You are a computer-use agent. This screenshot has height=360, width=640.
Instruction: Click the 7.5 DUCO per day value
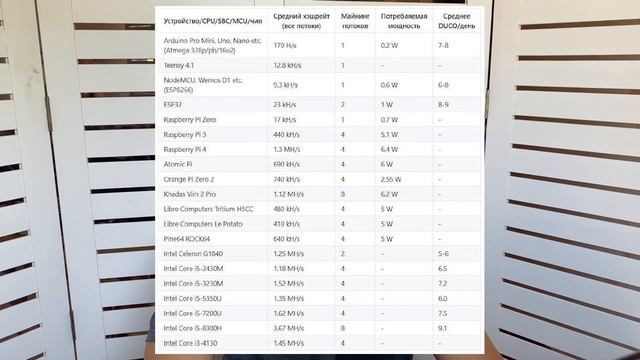pyautogui.click(x=442, y=313)
